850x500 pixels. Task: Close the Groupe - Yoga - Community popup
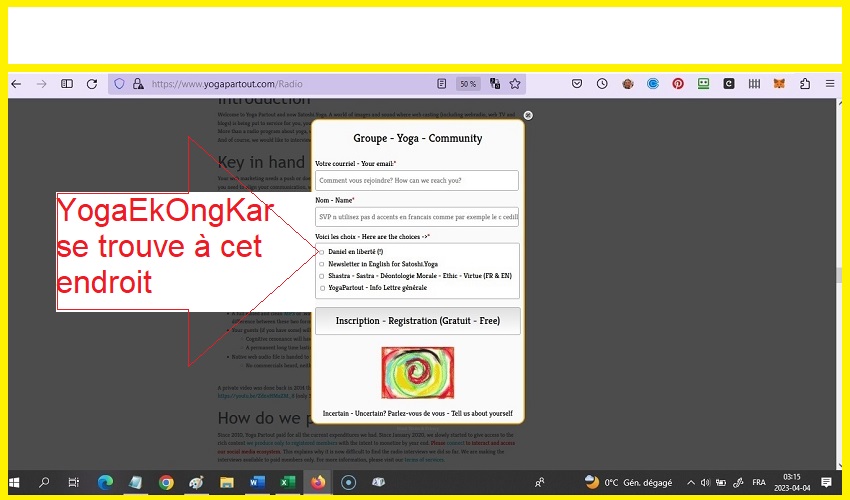click(x=528, y=115)
